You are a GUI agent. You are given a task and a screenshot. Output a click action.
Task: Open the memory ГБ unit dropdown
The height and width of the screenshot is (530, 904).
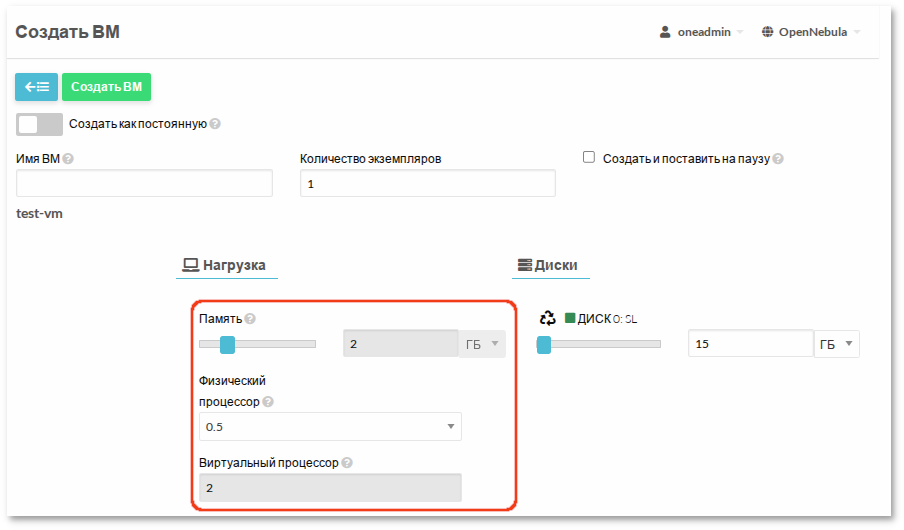pos(483,345)
